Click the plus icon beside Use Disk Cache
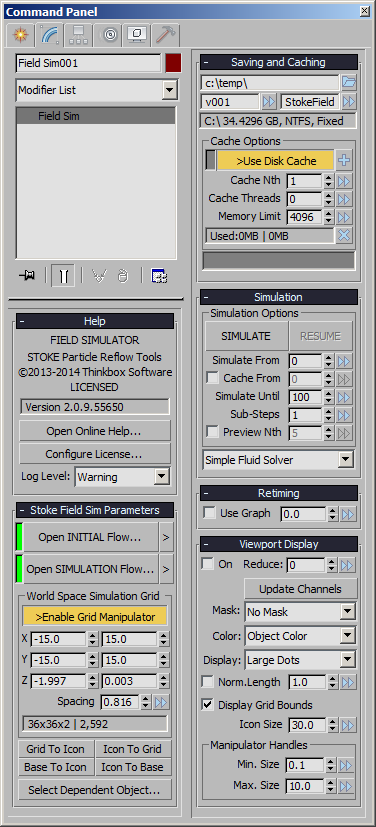The width and height of the screenshot is (376, 827). (344, 161)
